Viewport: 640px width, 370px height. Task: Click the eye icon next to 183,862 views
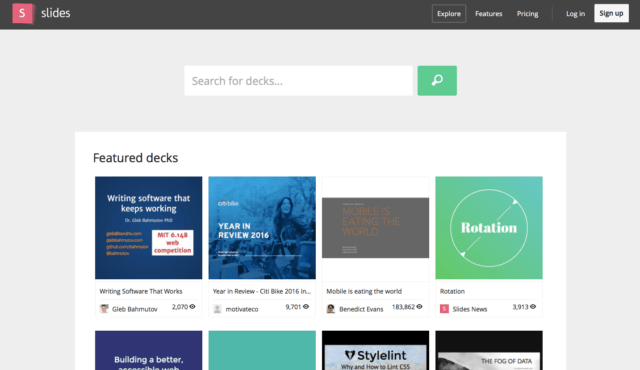point(420,307)
